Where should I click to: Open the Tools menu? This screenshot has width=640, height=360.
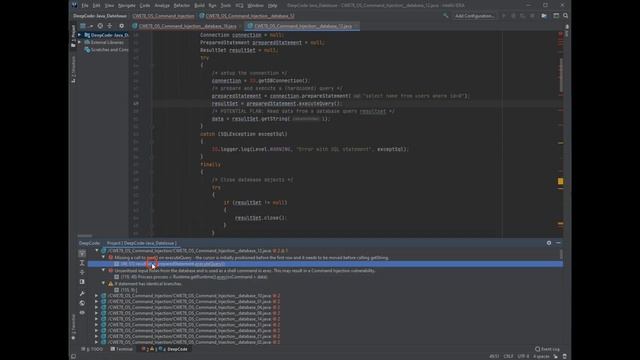[226, 5]
